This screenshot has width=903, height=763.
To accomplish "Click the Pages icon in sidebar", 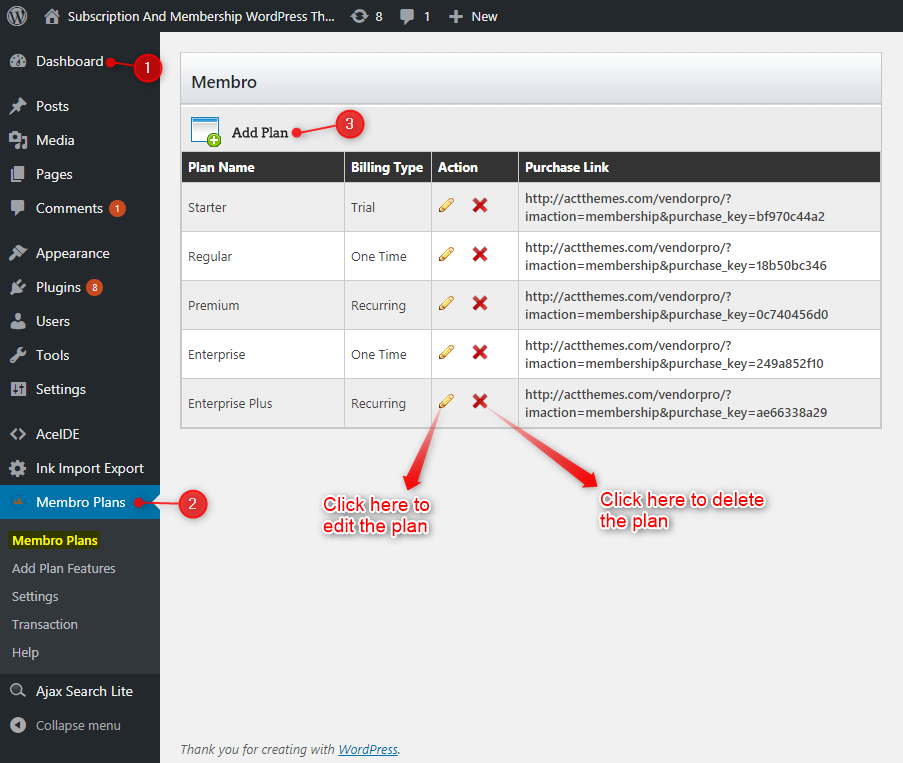I will (18, 174).
